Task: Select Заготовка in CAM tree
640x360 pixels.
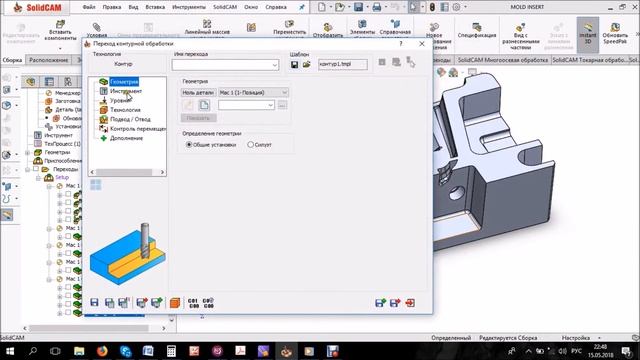Action: tap(67, 101)
